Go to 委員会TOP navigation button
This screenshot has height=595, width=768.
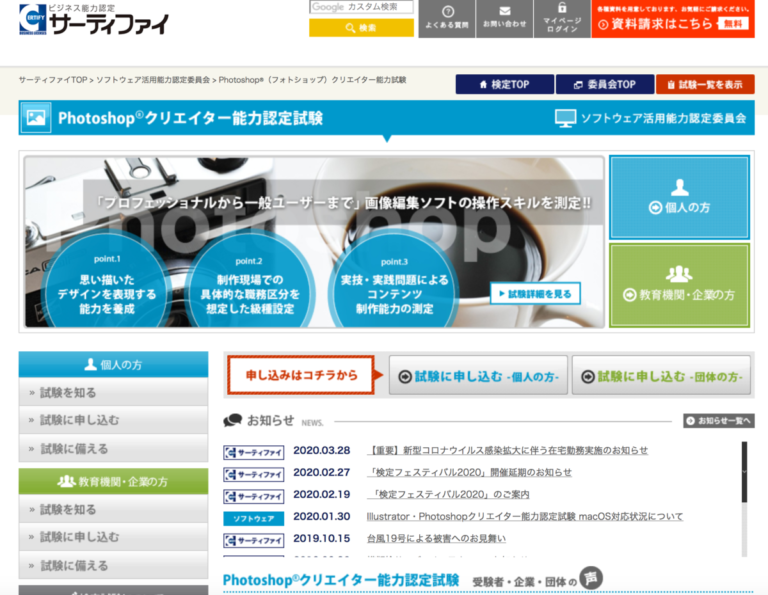pos(605,84)
